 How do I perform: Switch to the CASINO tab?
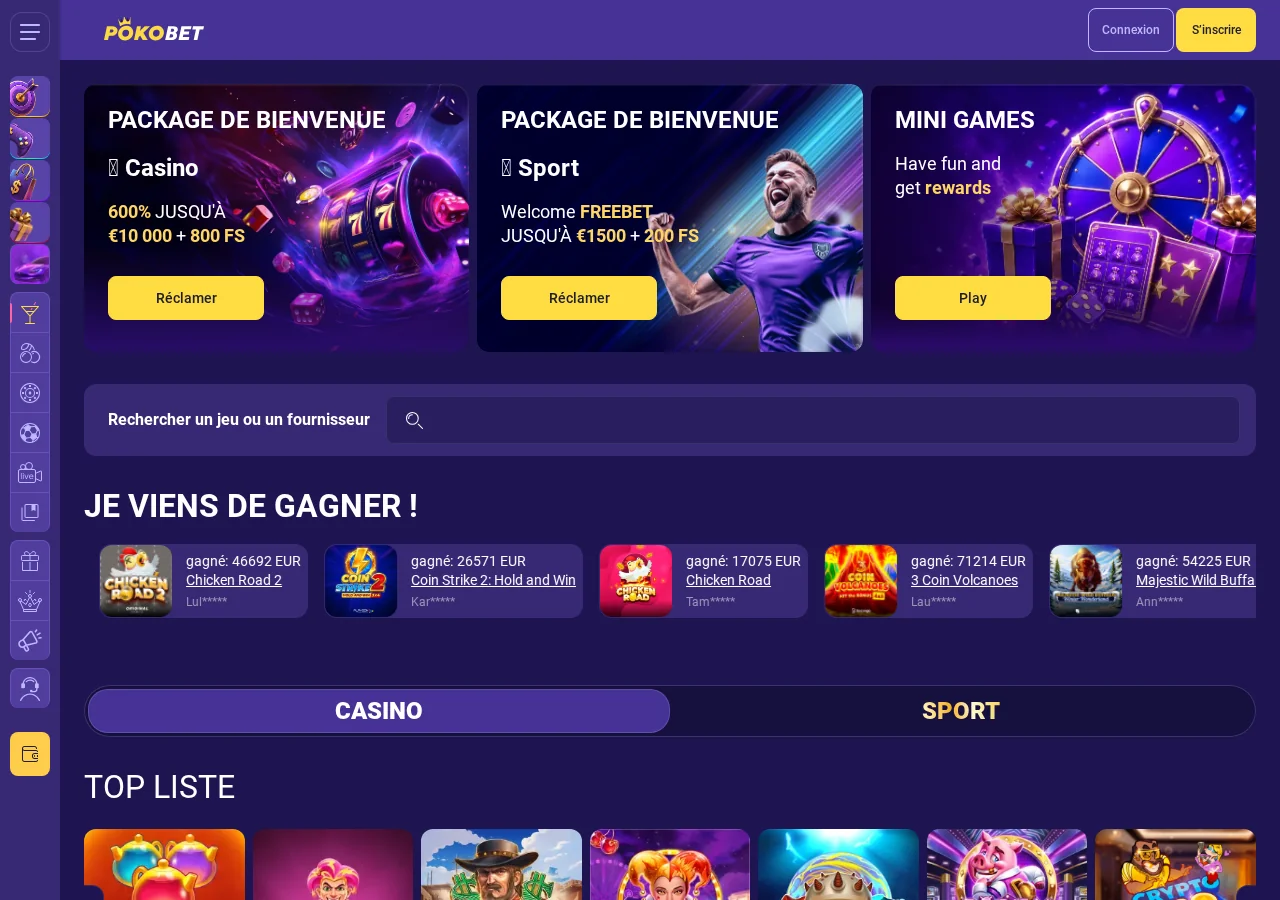[x=379, y=711]
